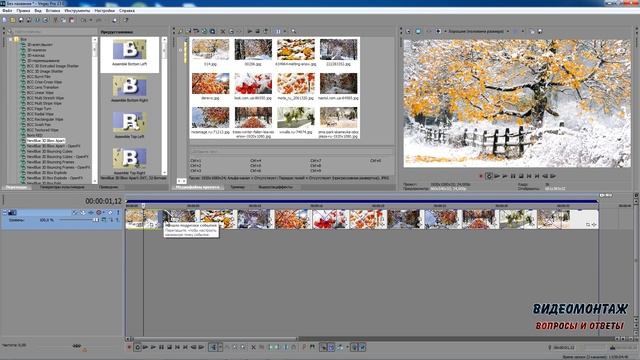Toggle Auto Ripple in timeline toolbar
This screenshot has height=360, width=640.
tap(340, 347)
